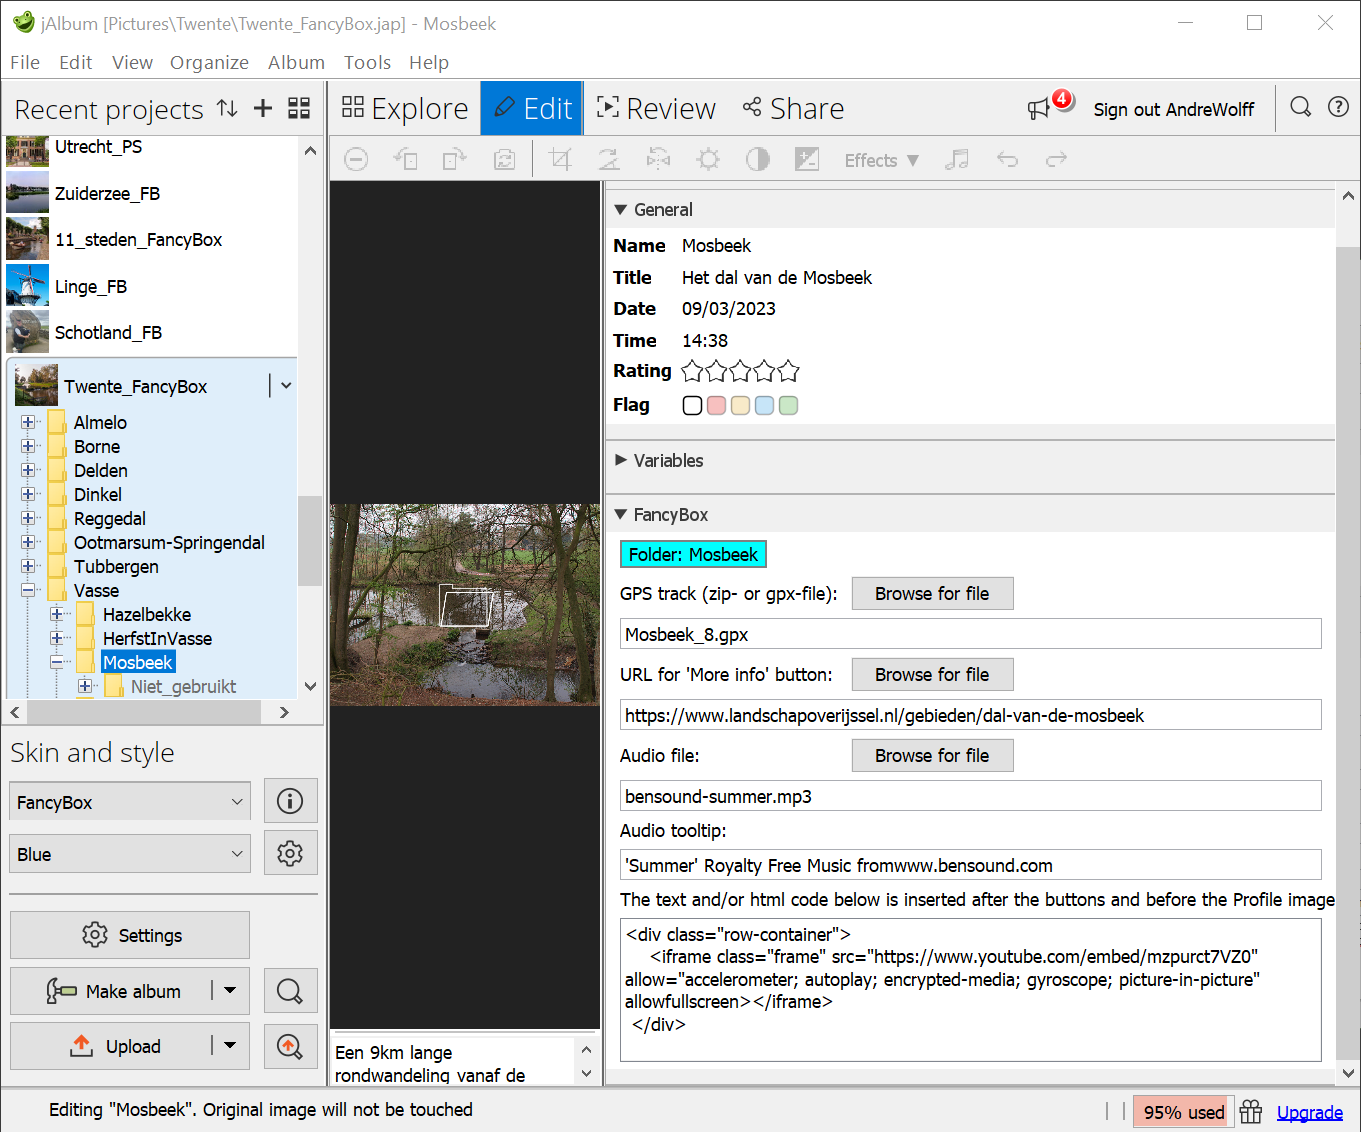Image resolution: width=1361 pixels, height=1132 pixels.
Task: Click the half-circle contrast icon
Action: pos(758,160)
